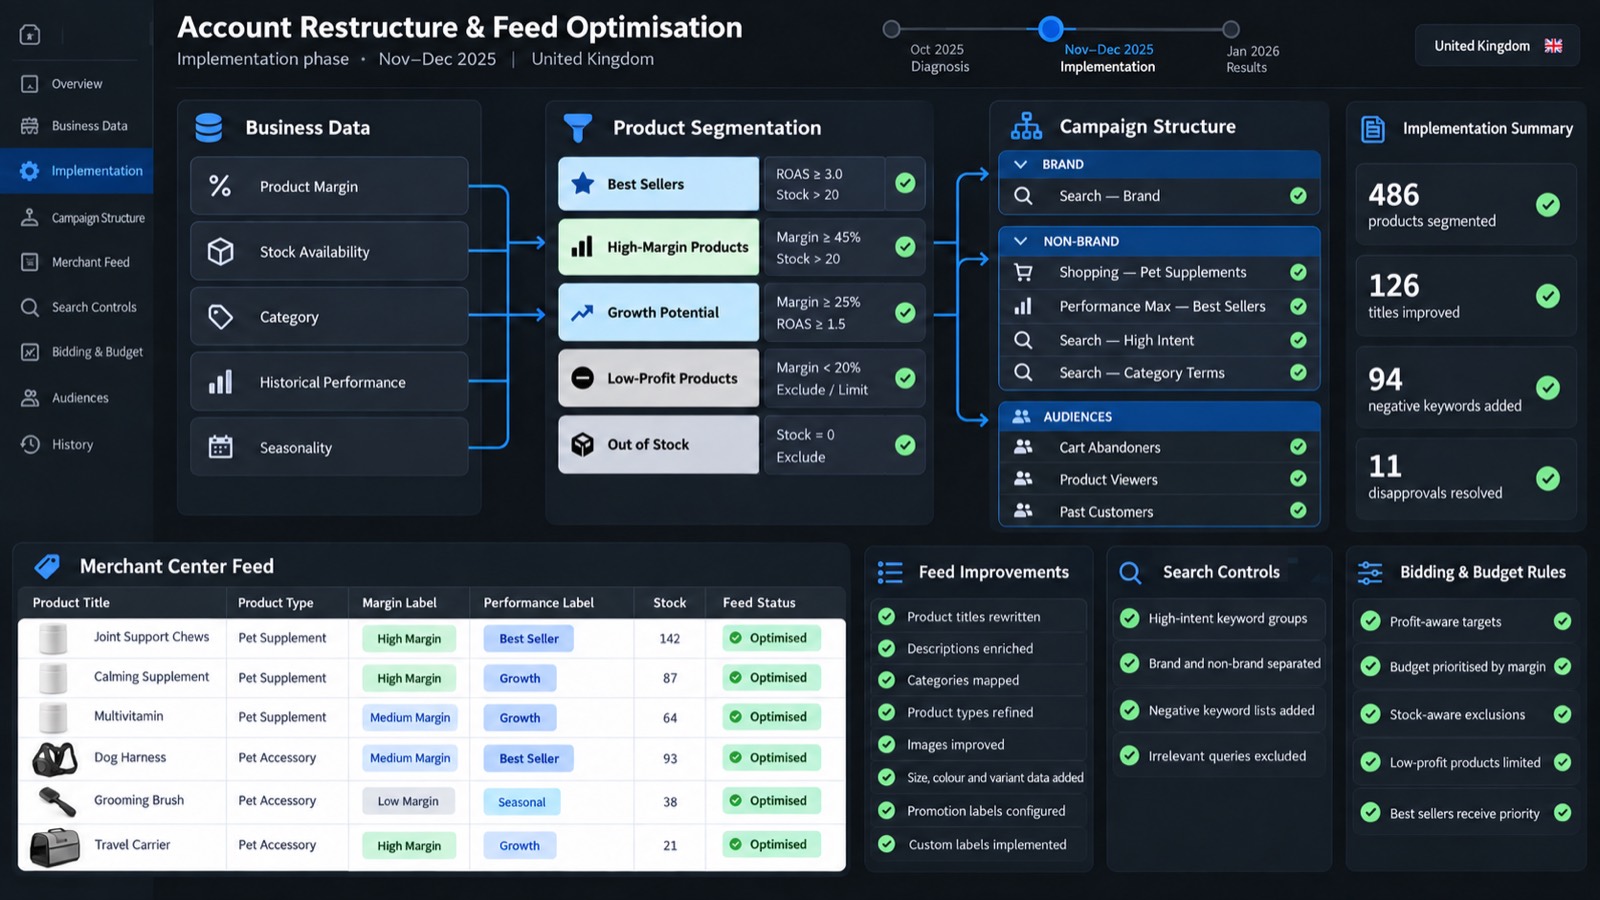Click the Performance Label column header
This screenshot has width=1600, height=900.
click(x=538, y=603)
